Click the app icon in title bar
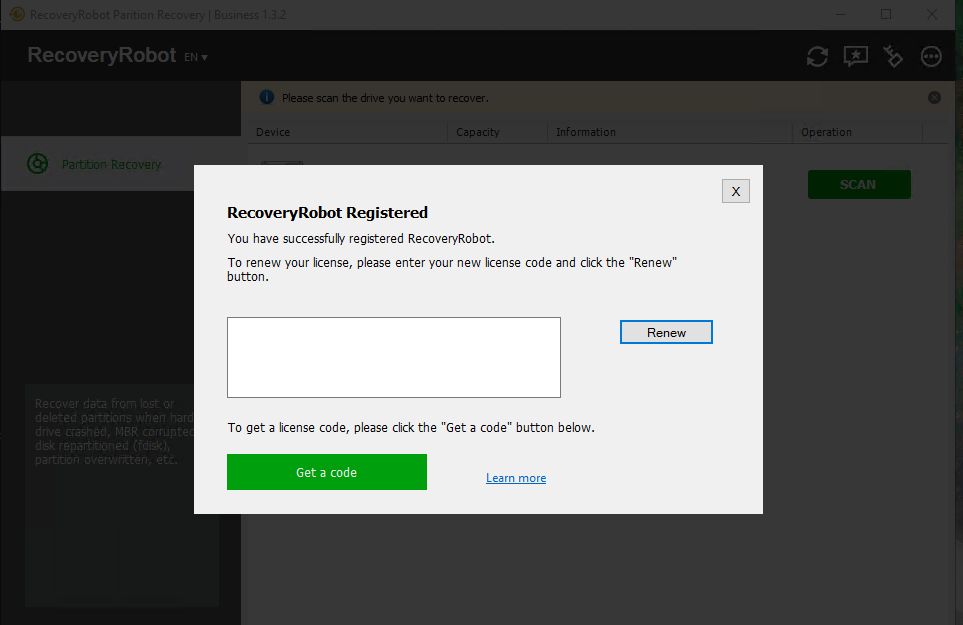963x625 pixels. 17,14
